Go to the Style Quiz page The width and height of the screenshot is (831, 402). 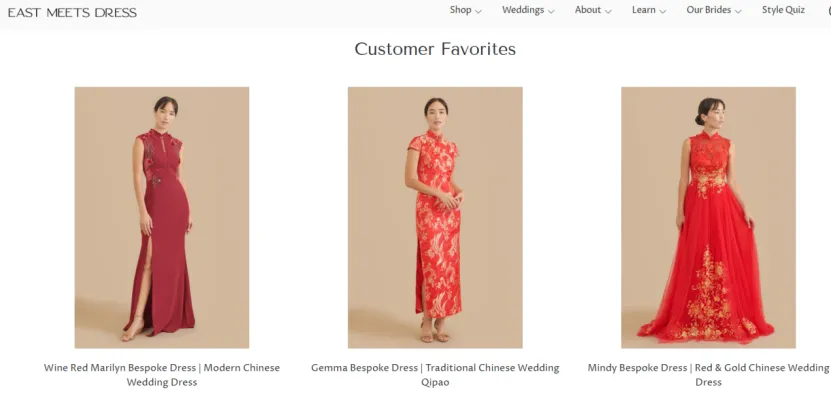tap(783, 10)
